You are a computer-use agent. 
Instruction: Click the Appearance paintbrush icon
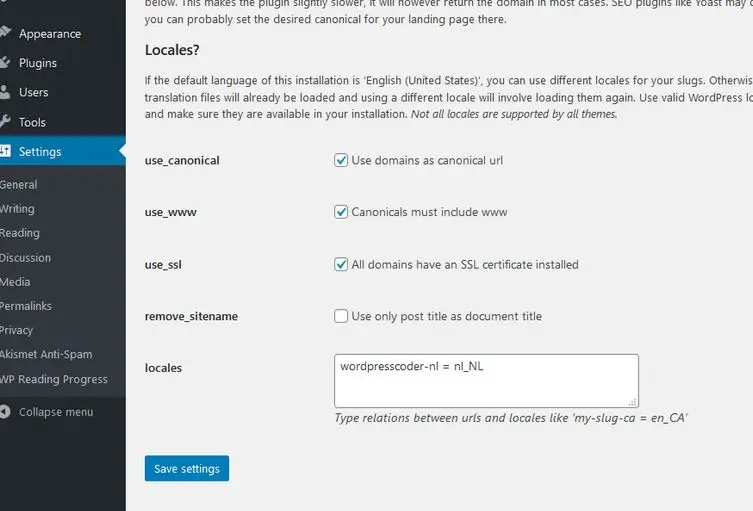5,32
